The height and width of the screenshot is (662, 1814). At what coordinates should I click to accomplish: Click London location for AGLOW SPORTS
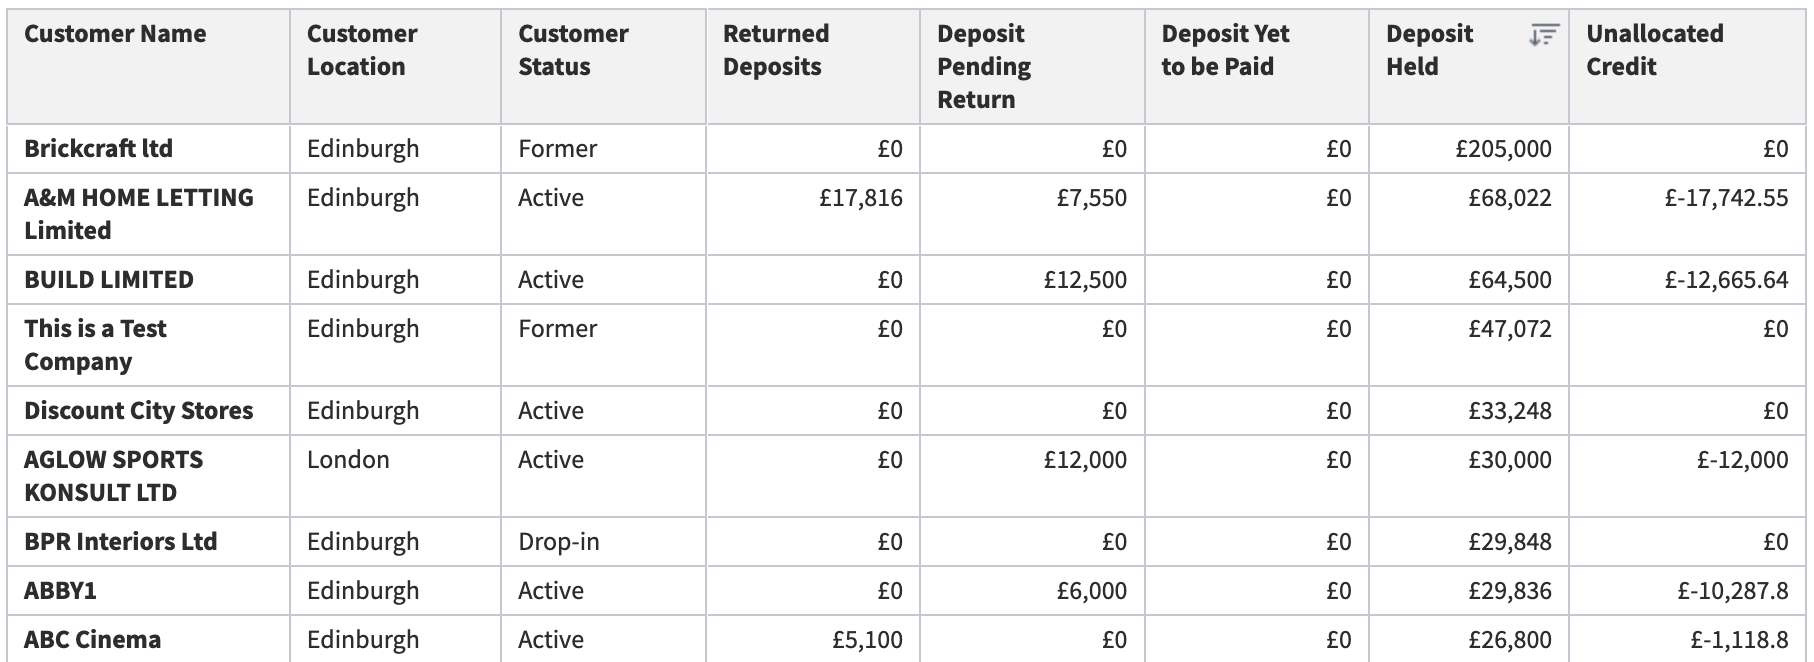tap(348, 459)
